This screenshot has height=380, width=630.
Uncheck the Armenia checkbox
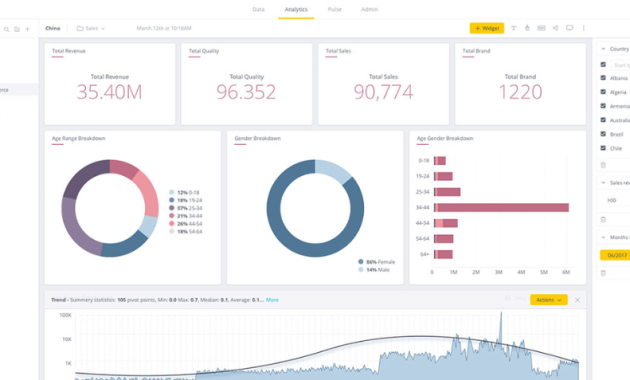pyautogui.click(x=603, y=106)
